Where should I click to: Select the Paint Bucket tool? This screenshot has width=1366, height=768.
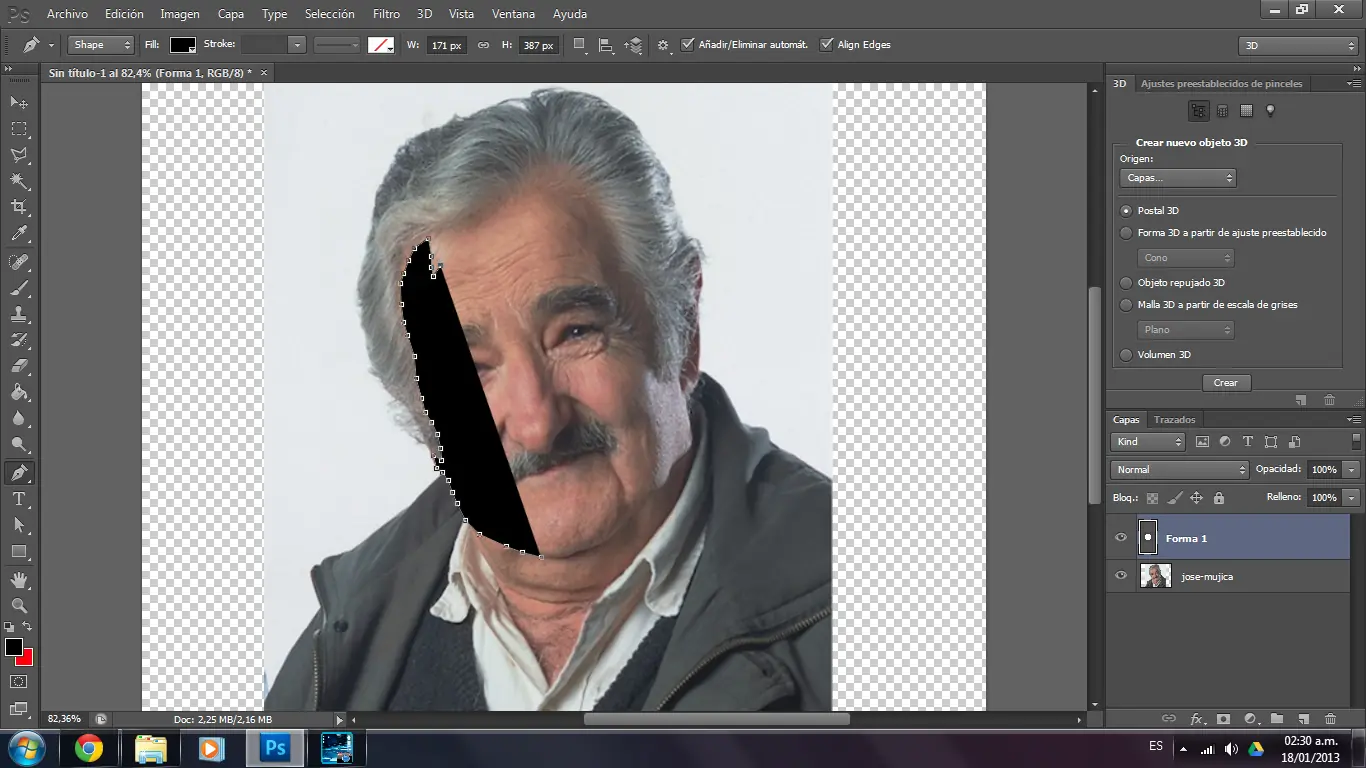click(x=19, y=393)
